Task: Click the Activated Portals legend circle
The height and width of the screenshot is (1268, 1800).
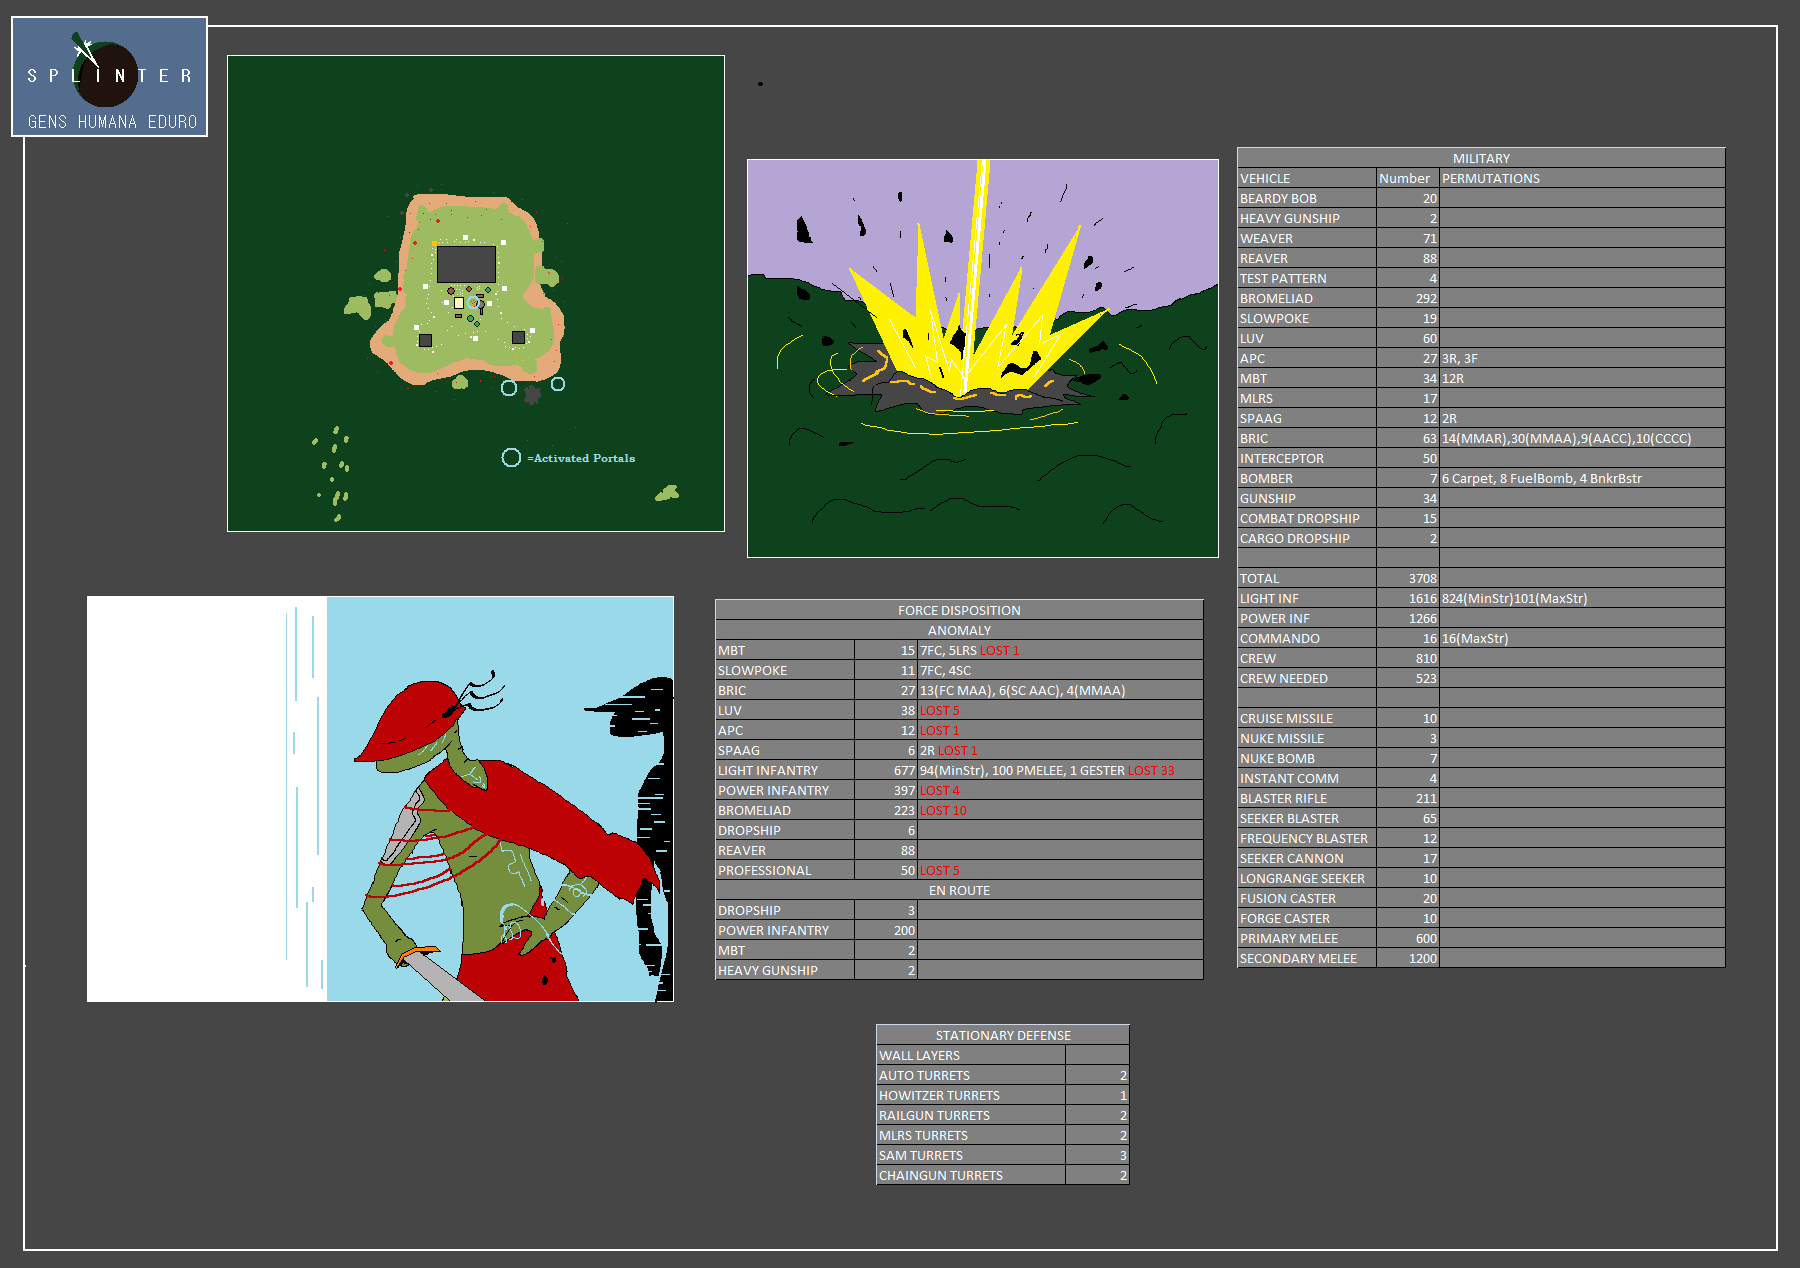Action: 511,458
